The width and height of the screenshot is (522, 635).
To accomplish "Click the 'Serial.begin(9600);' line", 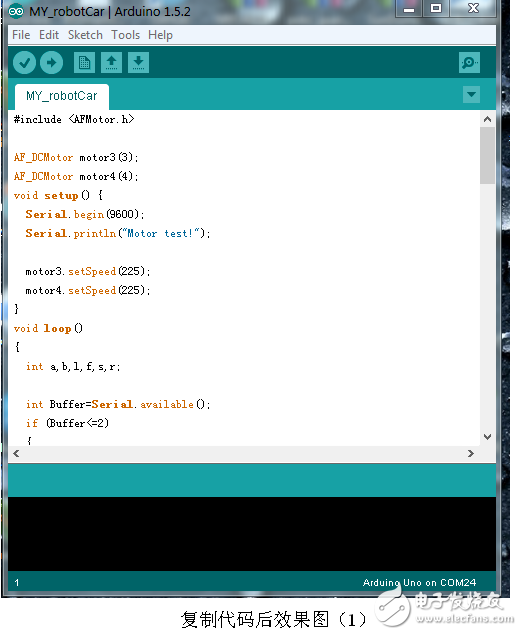I will (85, 214).
